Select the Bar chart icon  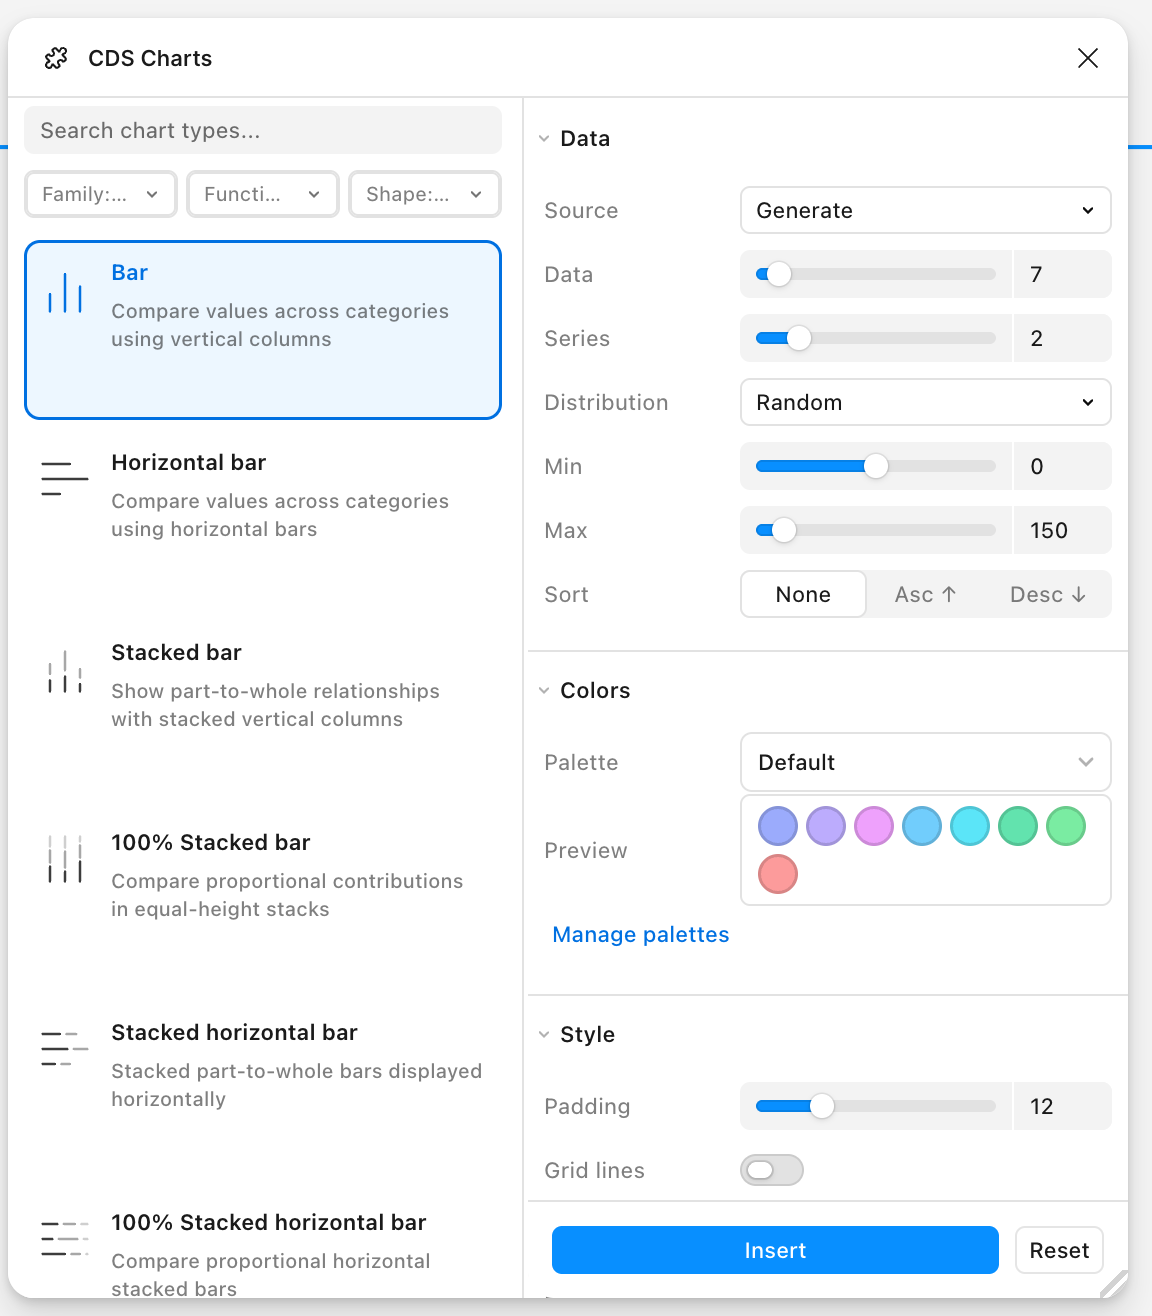(x=65, y=293)
